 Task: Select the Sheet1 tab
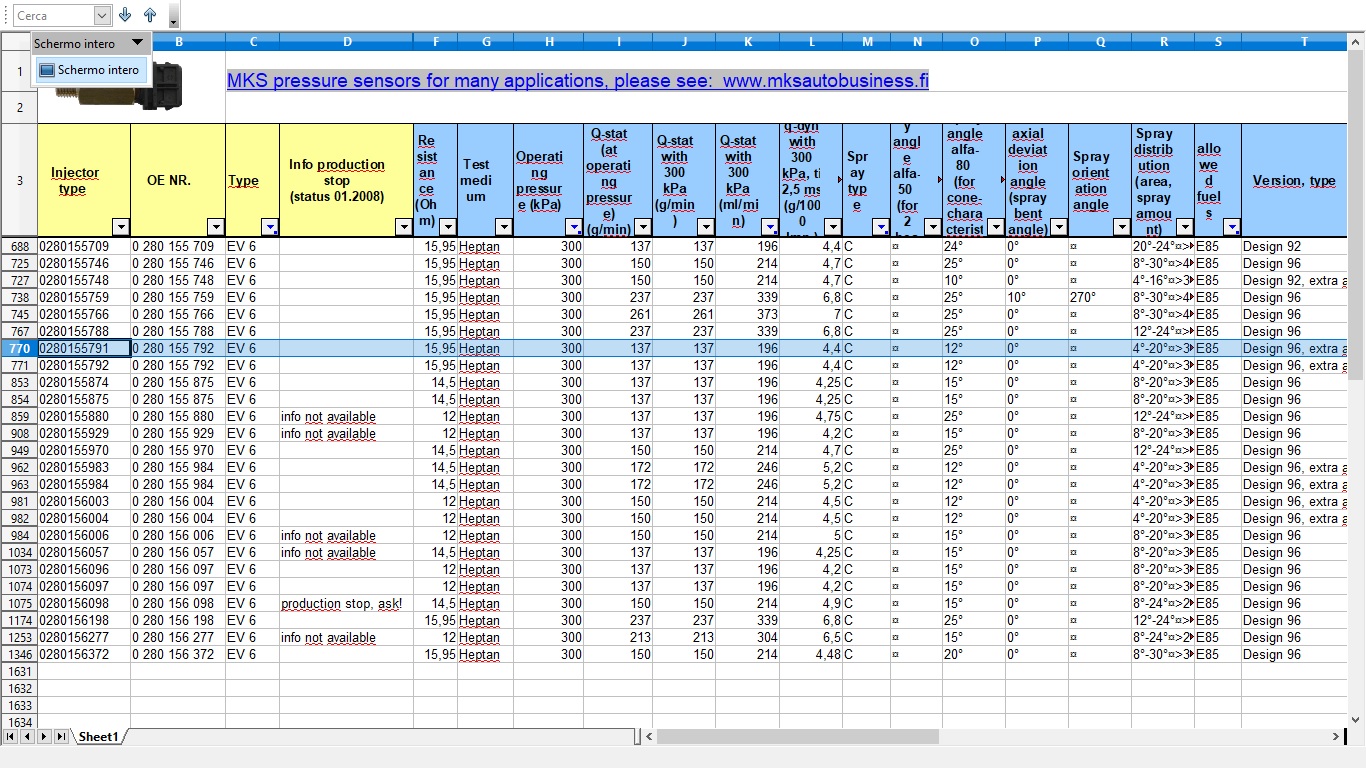click(x=99, y=737)
